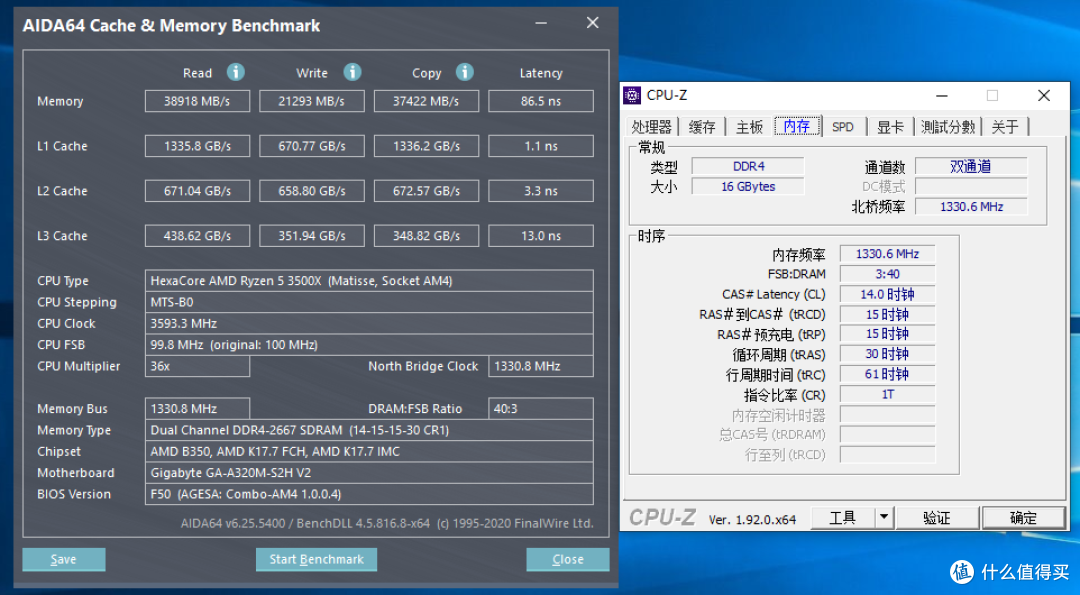Click the tRP value 15 时钟 in CPU-Z
This screenshot has width=1080, height=595.
(888, 334)
